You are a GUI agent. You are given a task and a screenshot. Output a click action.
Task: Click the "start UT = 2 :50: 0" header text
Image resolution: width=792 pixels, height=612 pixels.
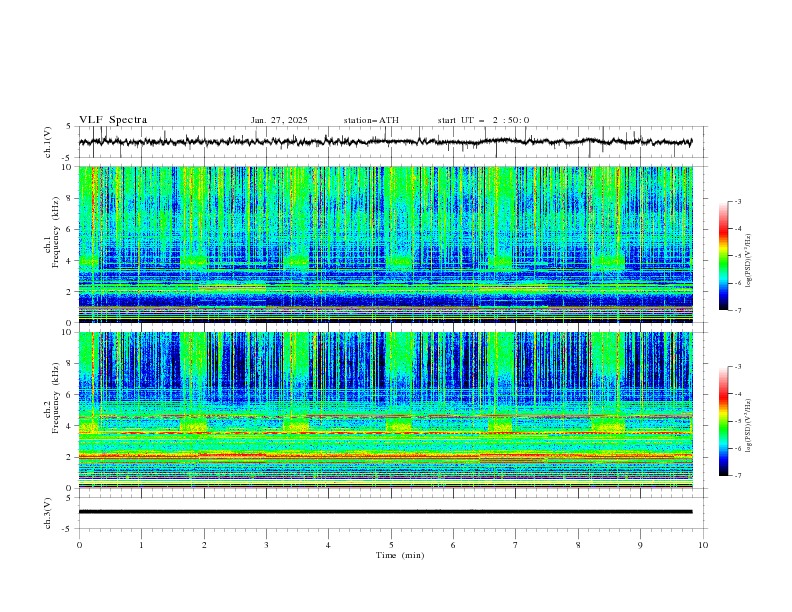[483, 120]
